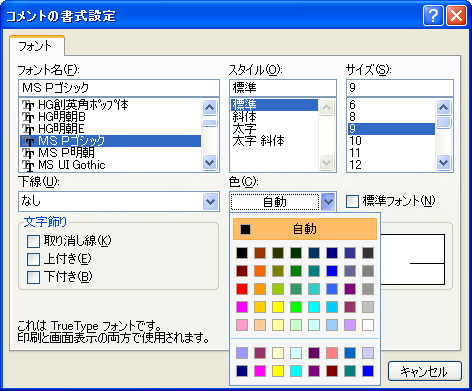Select the MS P明朝 font
This screenshot has height=391, width=472.
(110, 153)
